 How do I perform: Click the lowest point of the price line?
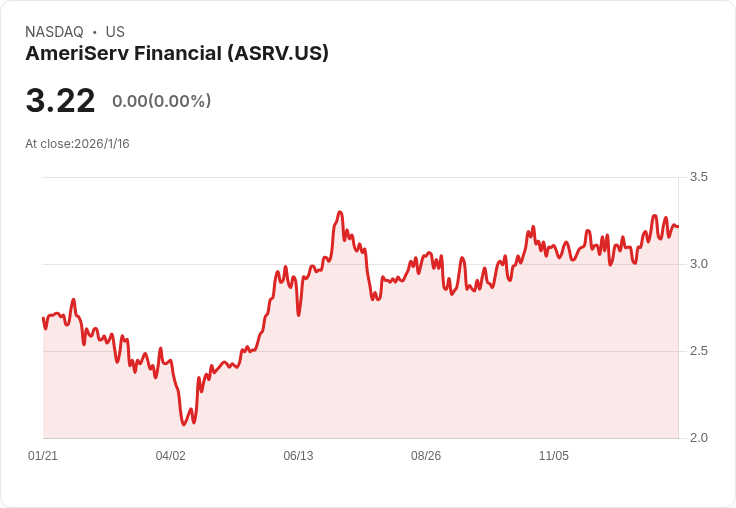[x=184, y=424]
